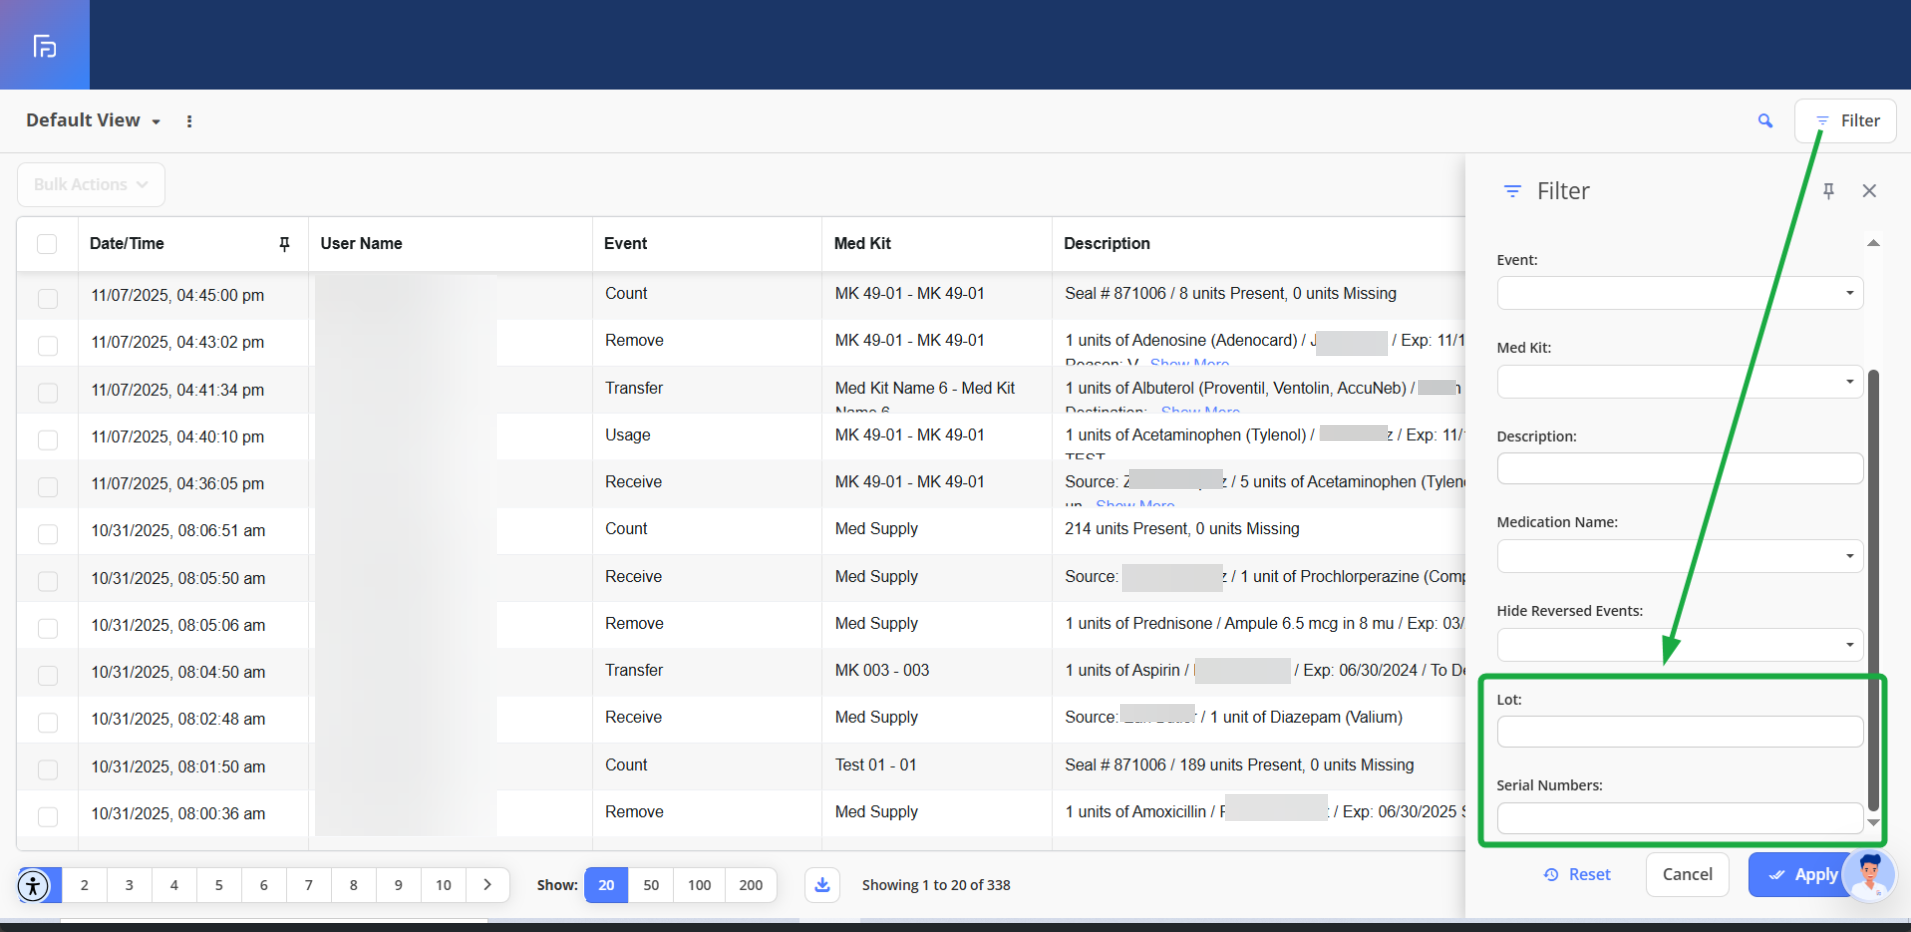Screen dimensions: 1911x932
Task: Select checkbox for 10/31/2025 08:06:51 am row
Action: click(47, 533)
